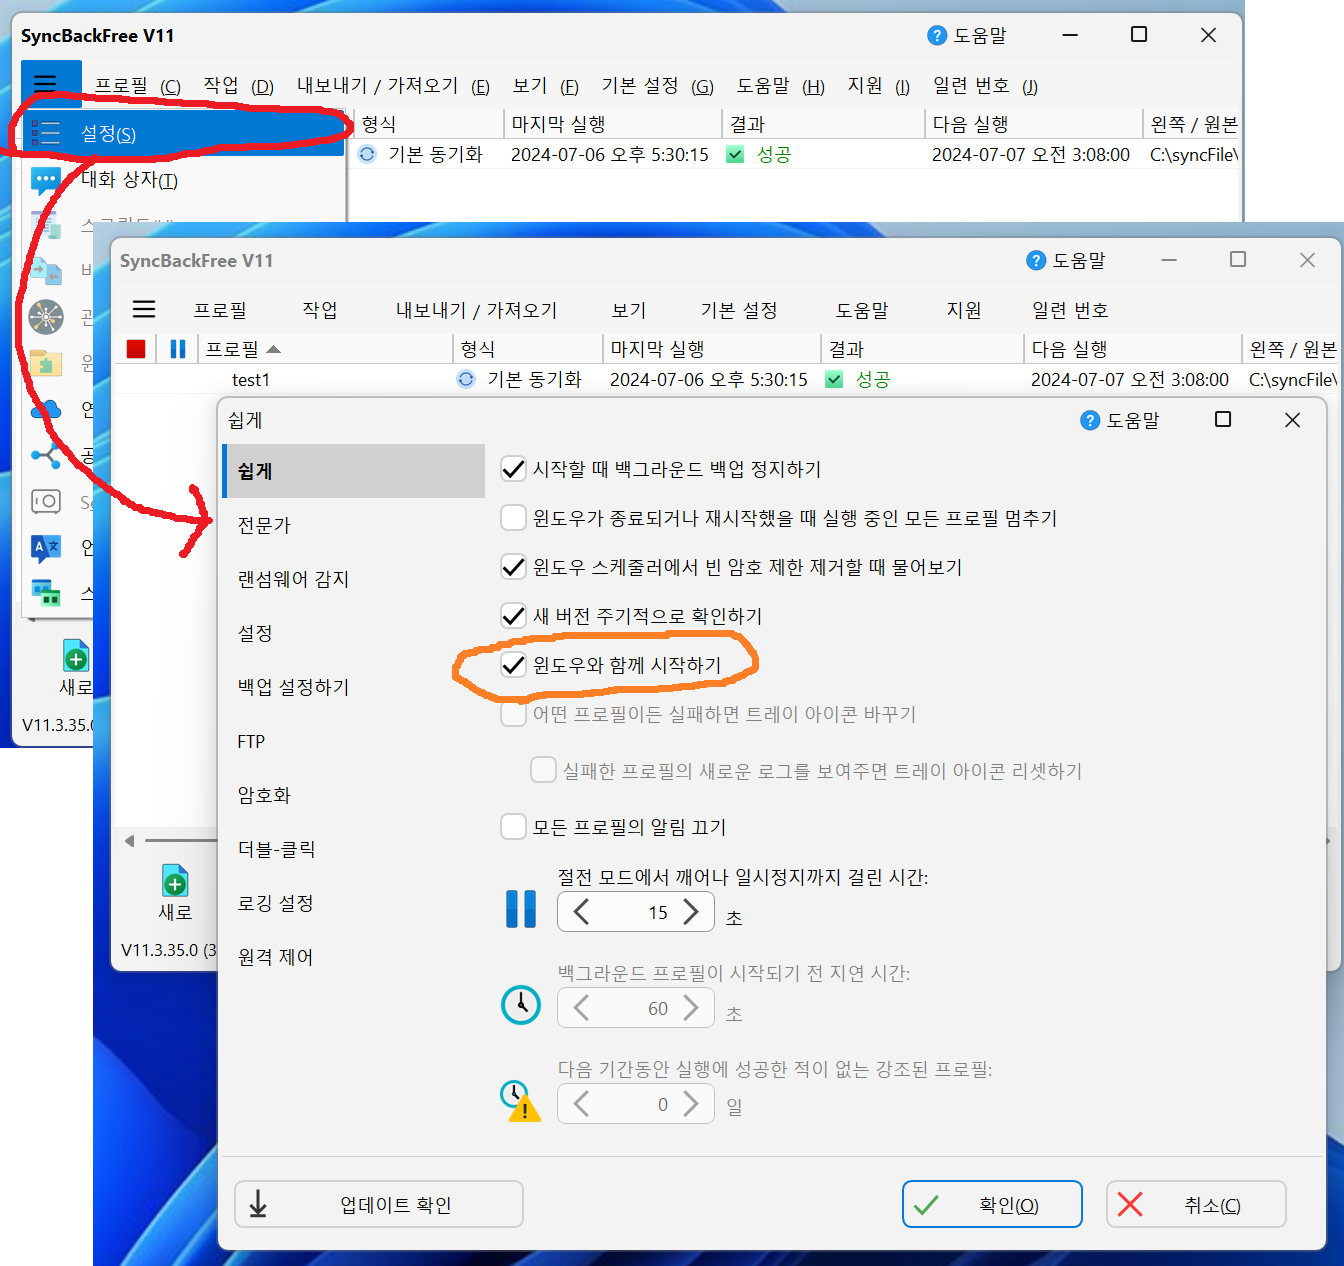Enable 모든 프로필의 알림 끄기

coord(513,827)
